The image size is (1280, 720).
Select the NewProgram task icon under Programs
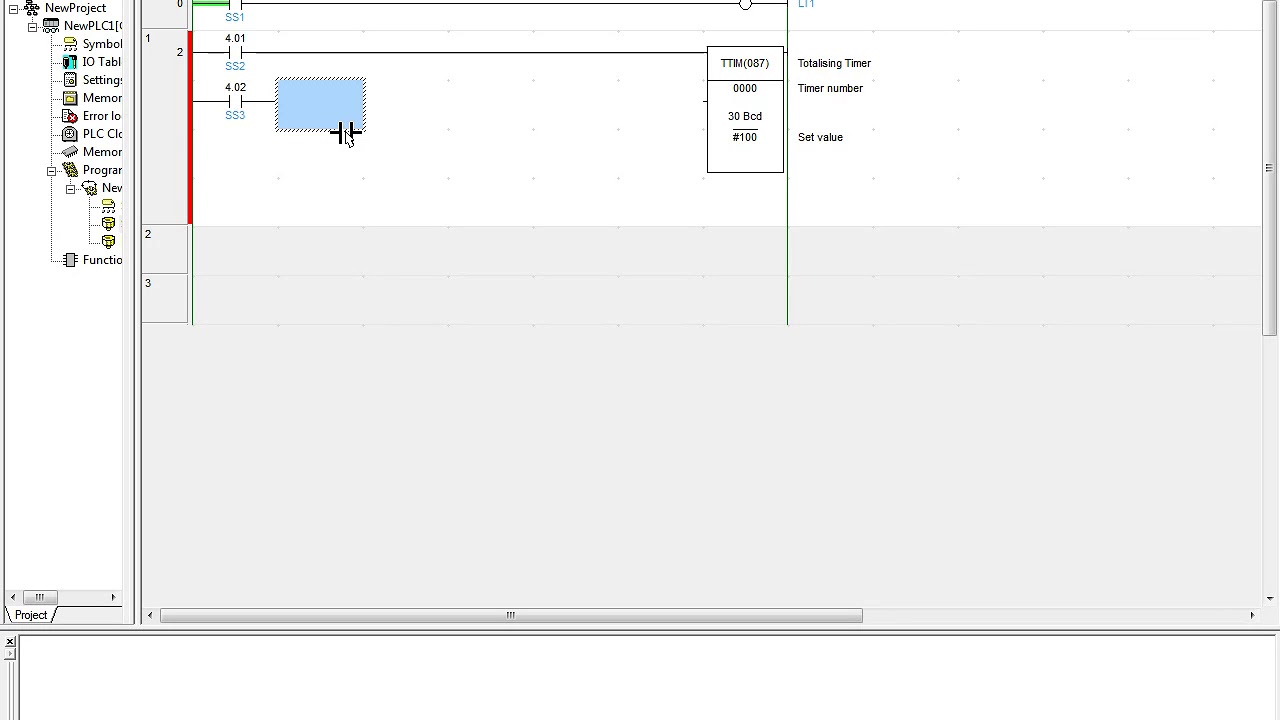pos(89,188)
